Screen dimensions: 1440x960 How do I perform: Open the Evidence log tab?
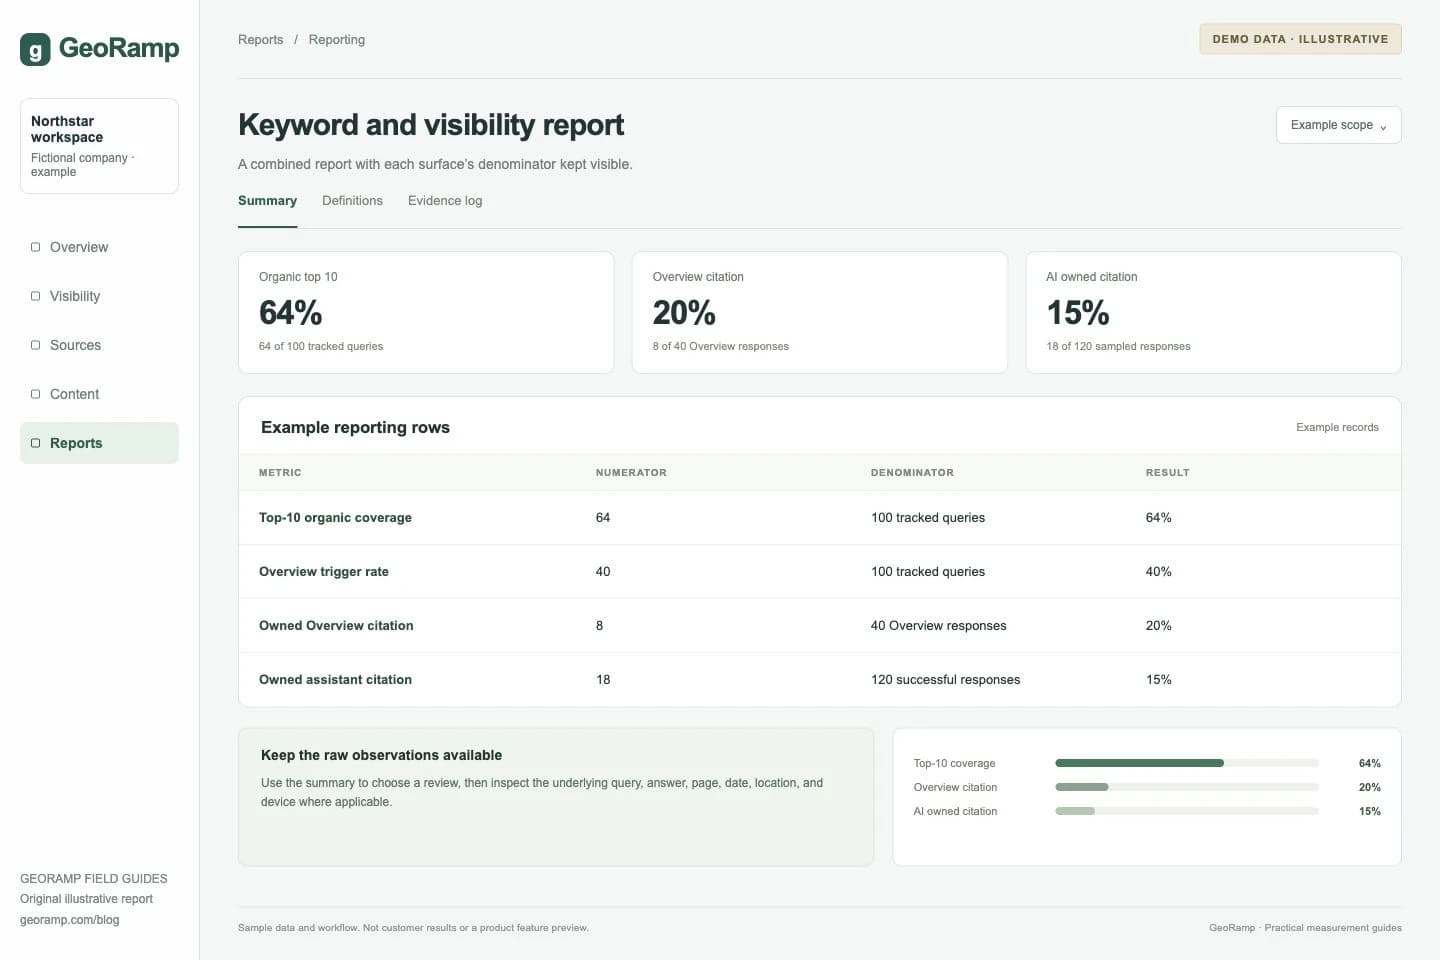point(445,201)
